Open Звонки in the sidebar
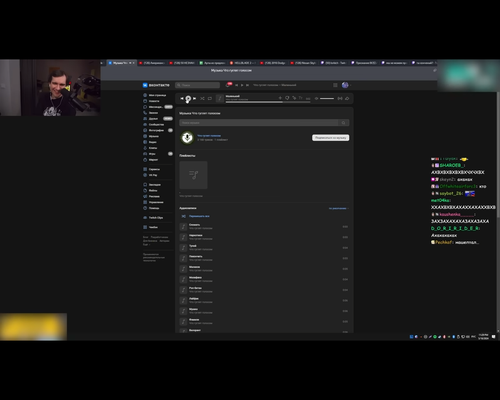The width and height of the screenshot is (500, 400). [x=153, y=113]
